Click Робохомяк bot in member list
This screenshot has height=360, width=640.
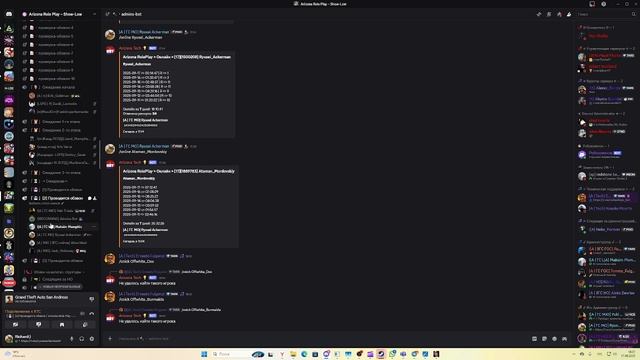[600, 153]
